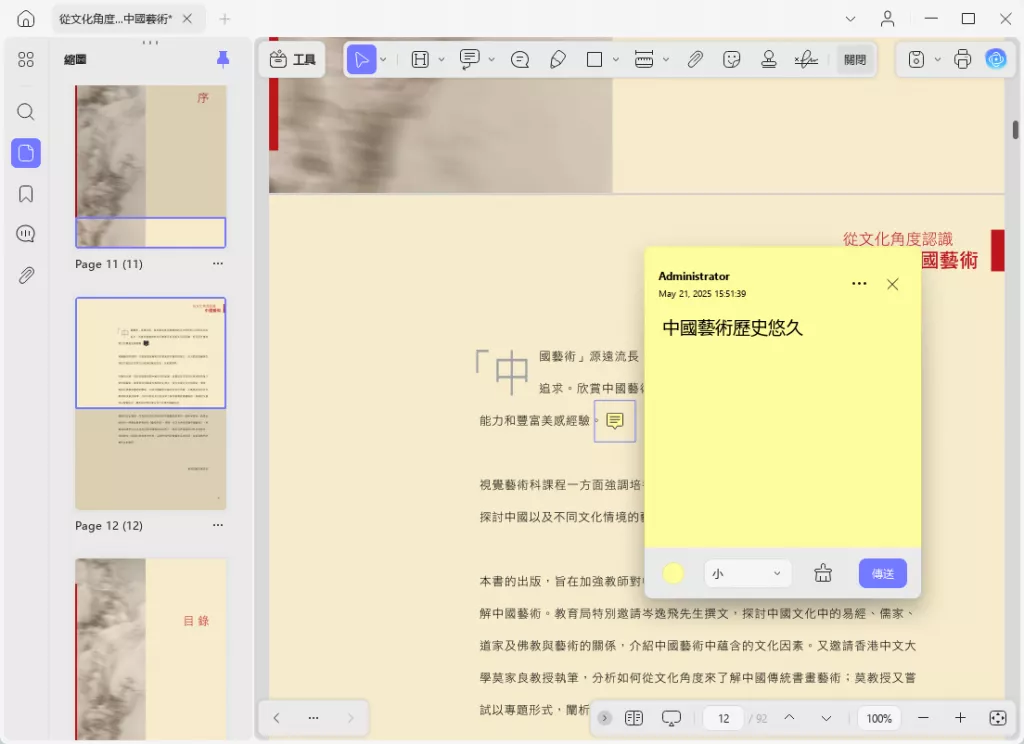Zoom out with minus button
Image resolution: width=1024 pixels, height=744 pixels.
pos(923,718)
